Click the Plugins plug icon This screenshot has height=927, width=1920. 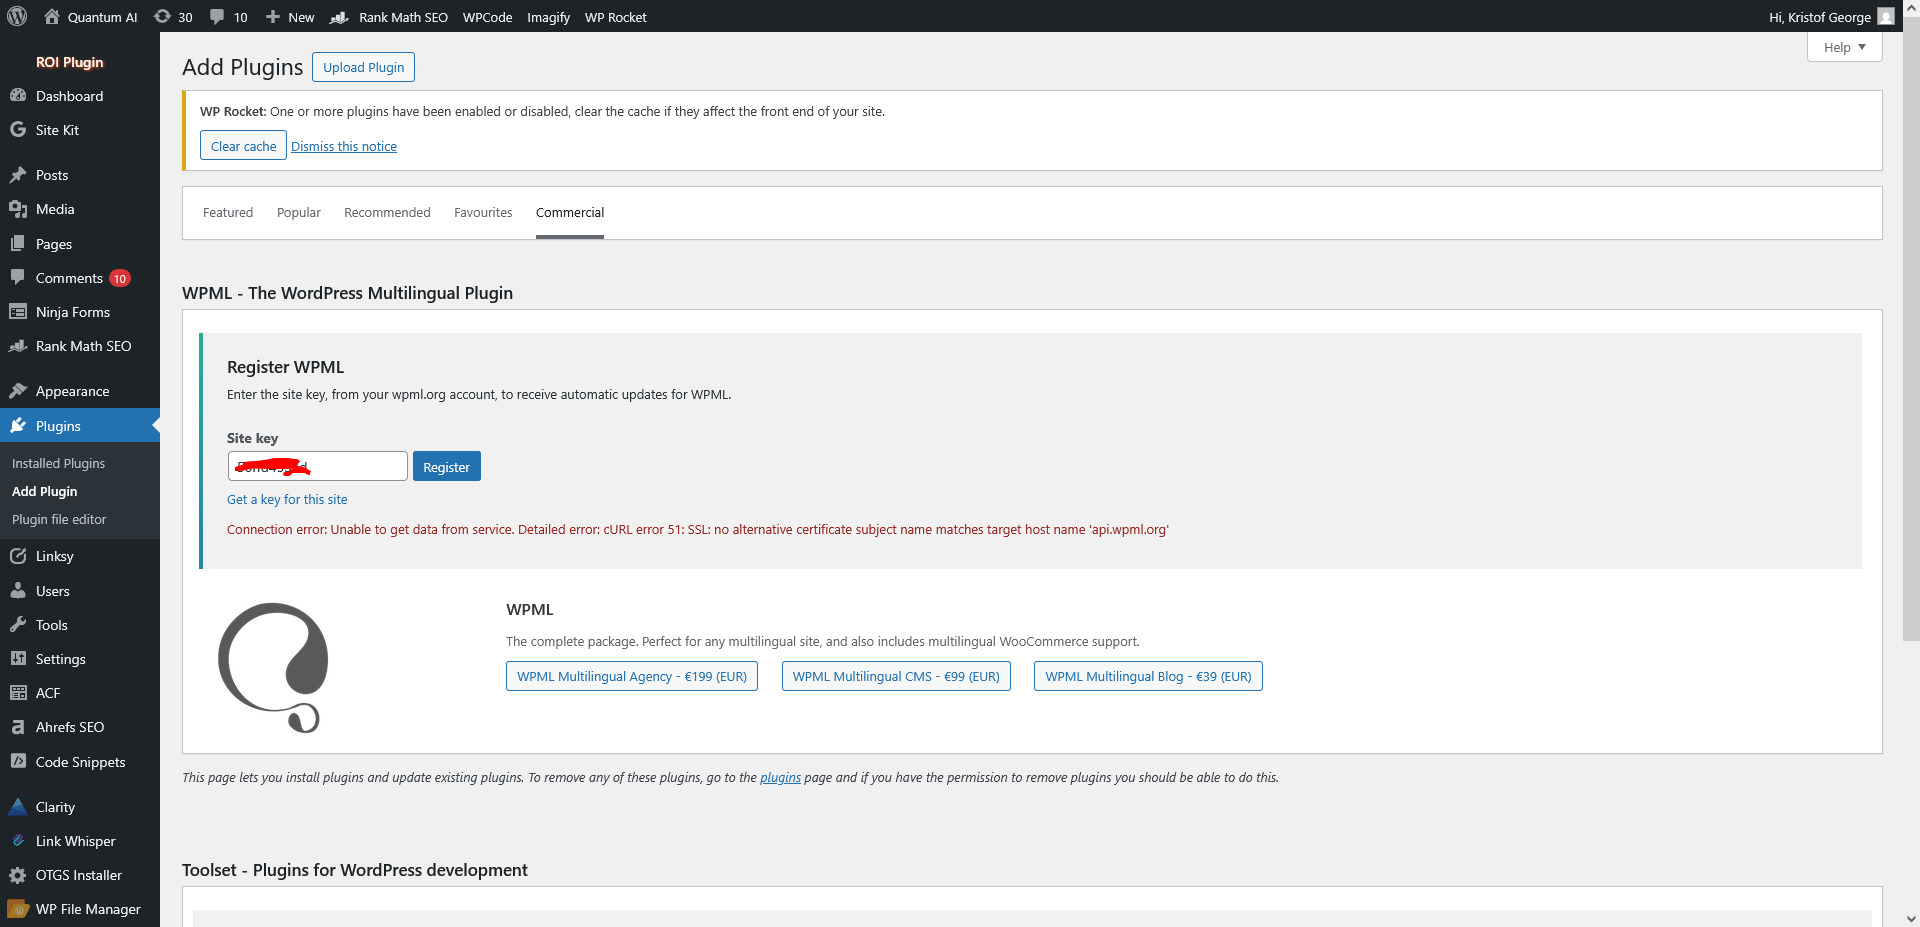18,426
